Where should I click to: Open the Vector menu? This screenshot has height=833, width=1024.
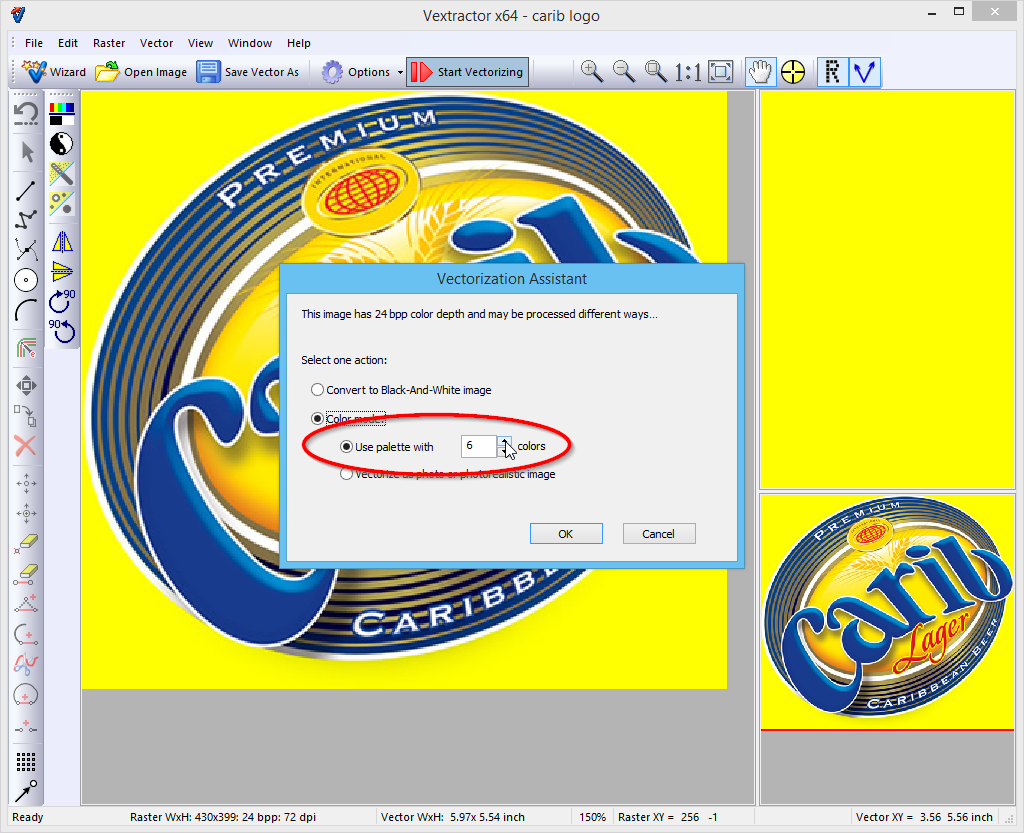pyautogui.click(x=156, y=43)
